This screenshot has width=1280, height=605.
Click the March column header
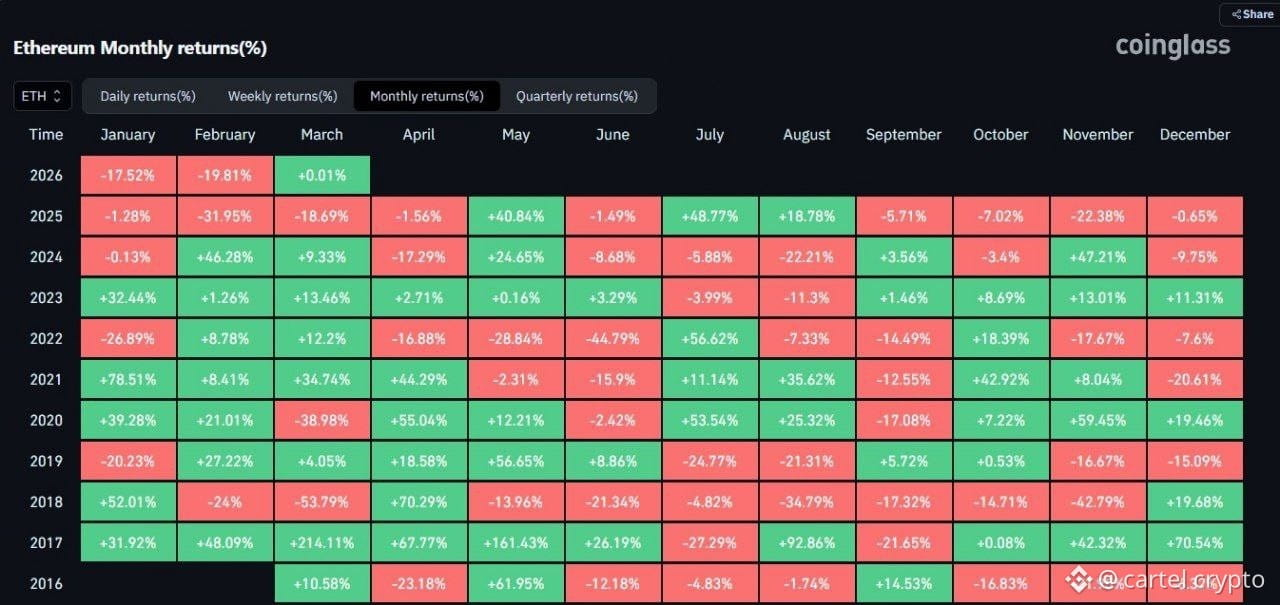click(322, 134)
